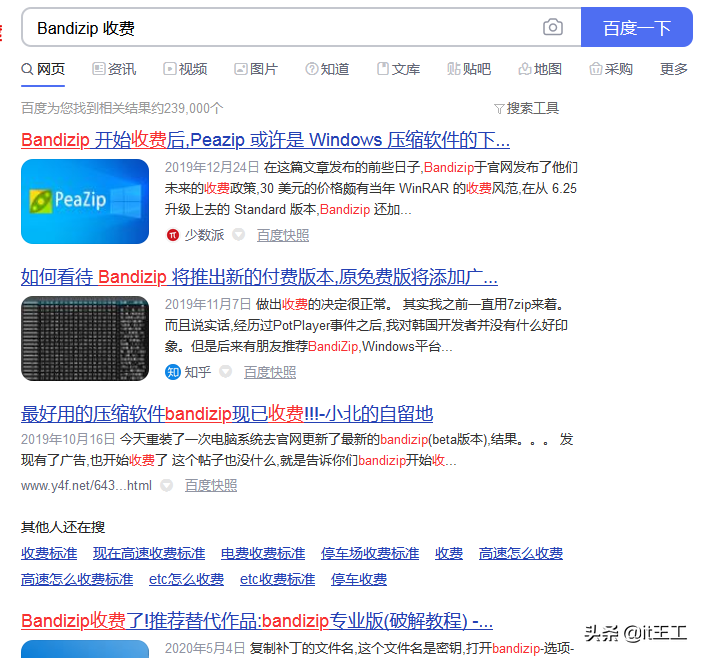Image resolution: width=703 pixels, height=658 pixels.
Task: Click the www.y4f.net/643...html URL
Action: coord(86,485)
